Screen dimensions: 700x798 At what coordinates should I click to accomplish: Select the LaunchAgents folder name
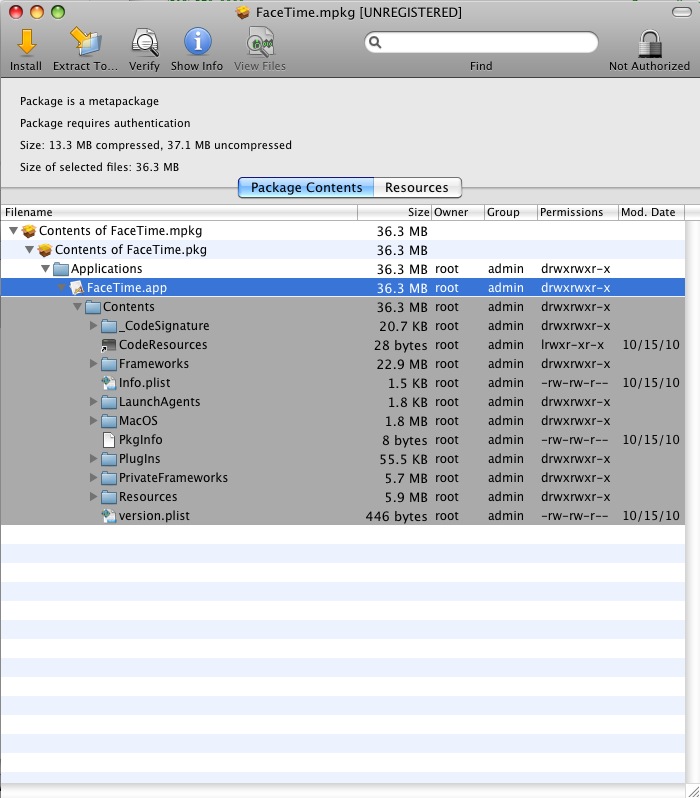159,402
